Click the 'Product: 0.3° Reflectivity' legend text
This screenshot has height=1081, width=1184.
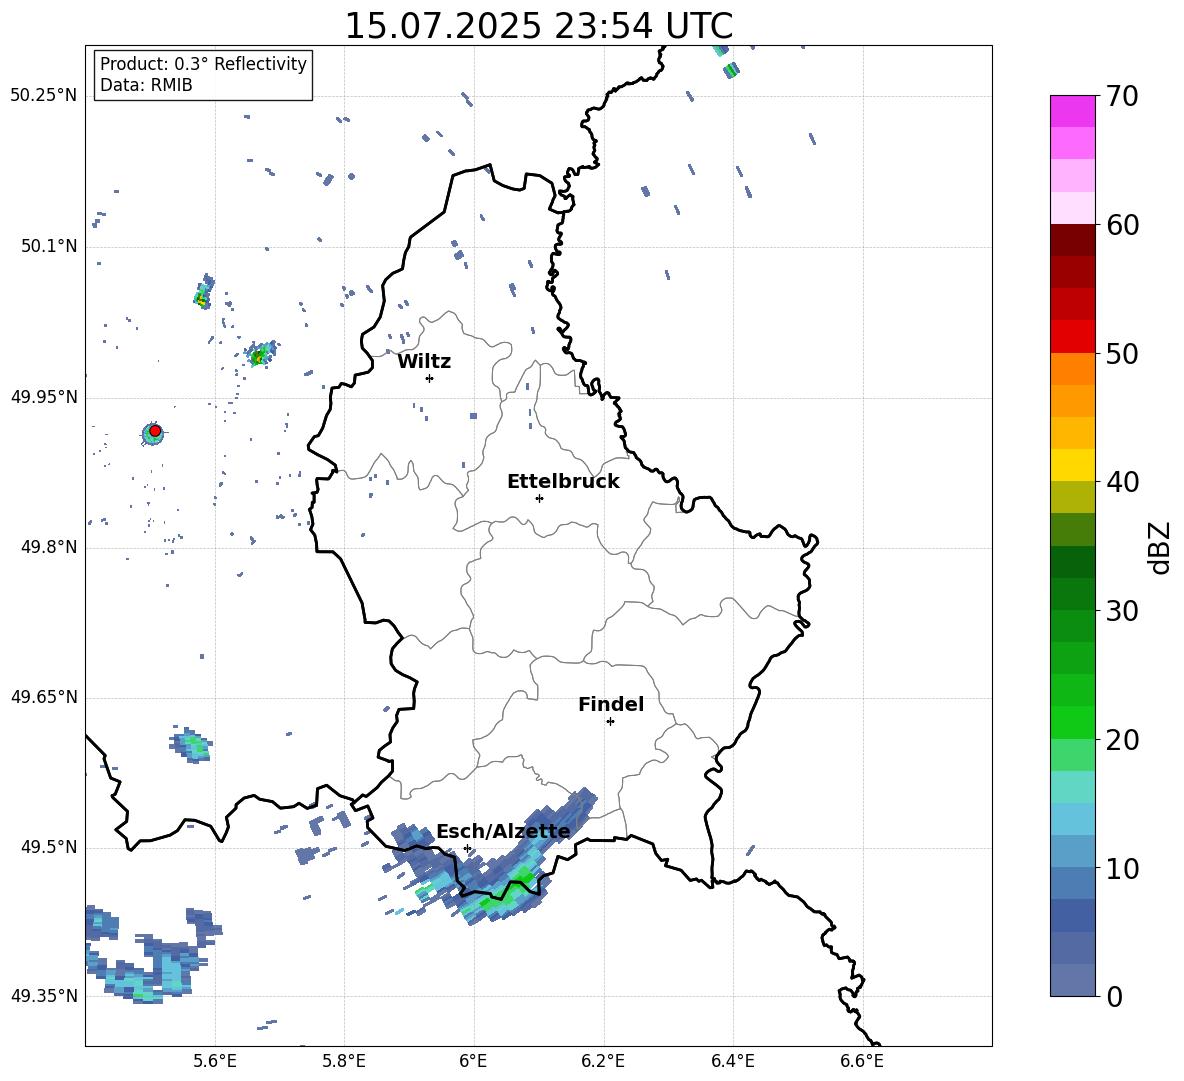click(203, 64)
